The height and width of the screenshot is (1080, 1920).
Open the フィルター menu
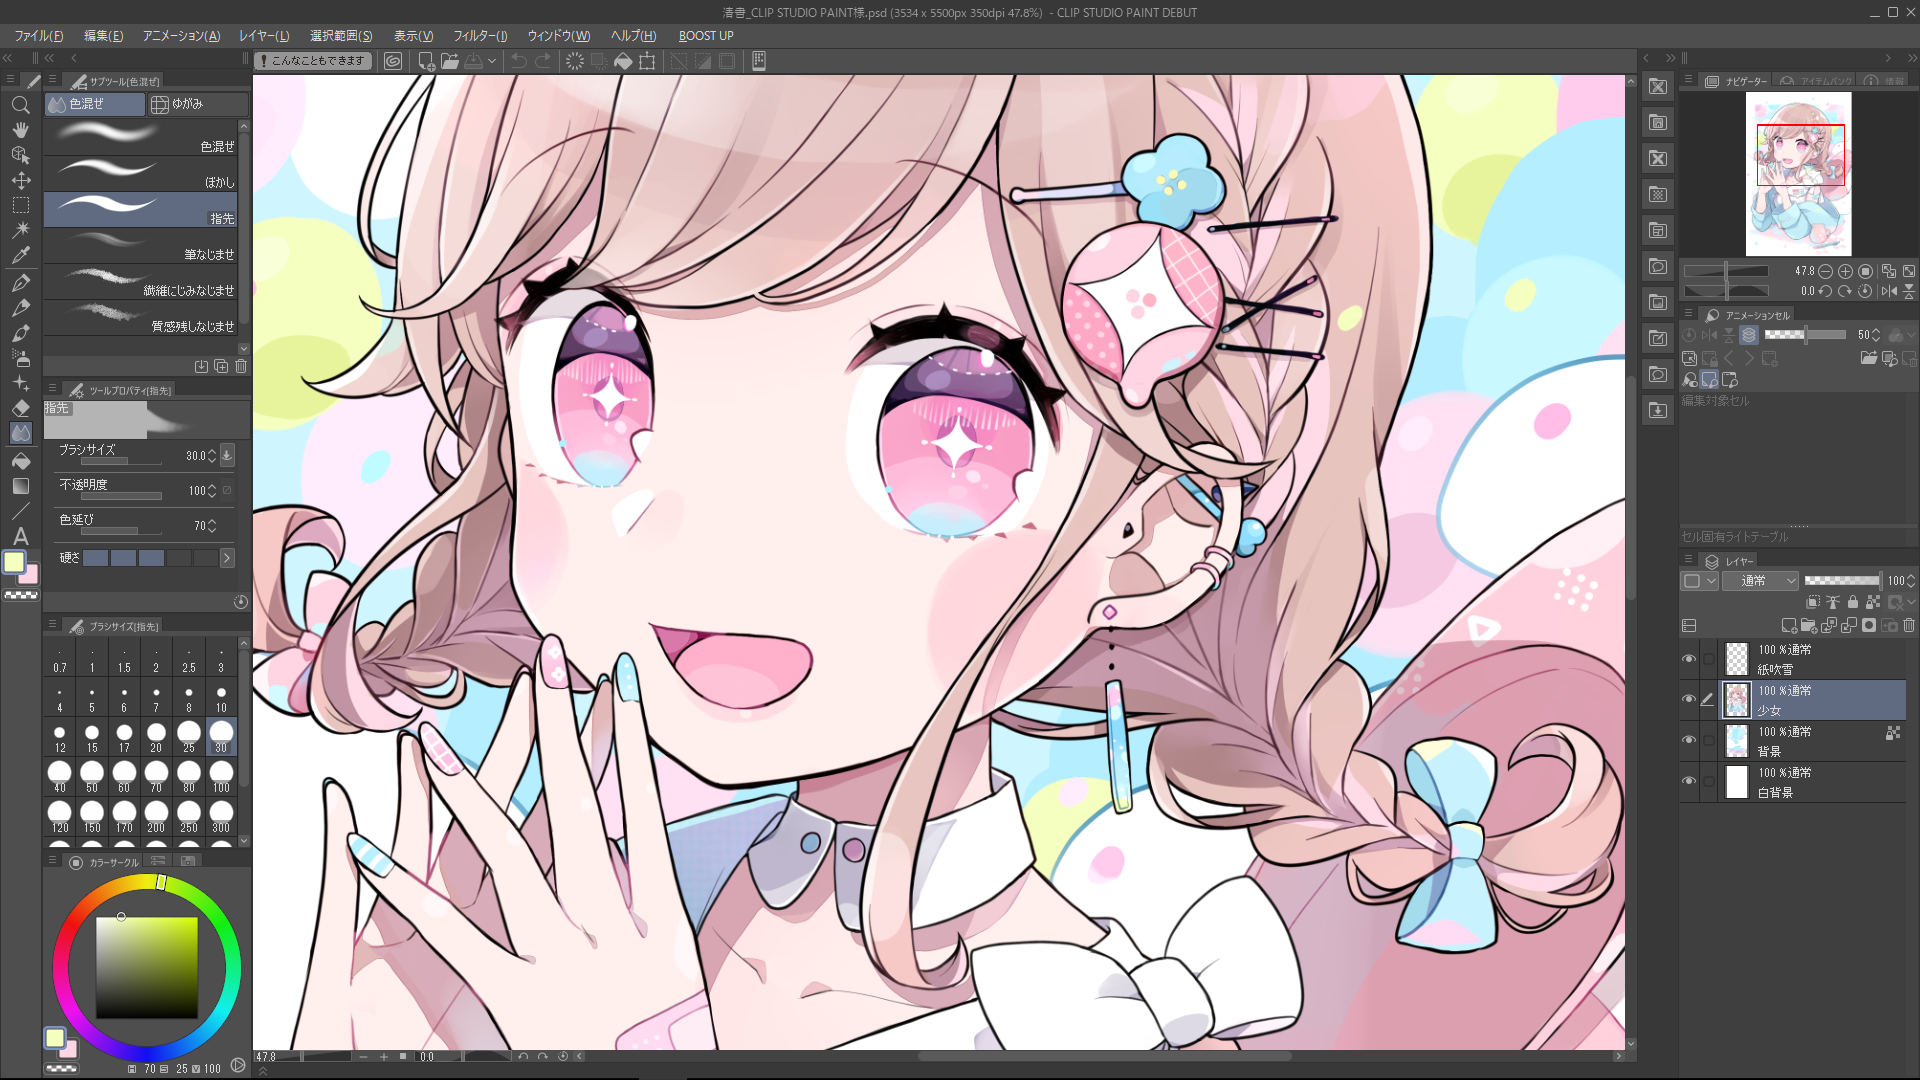(480, 36)
